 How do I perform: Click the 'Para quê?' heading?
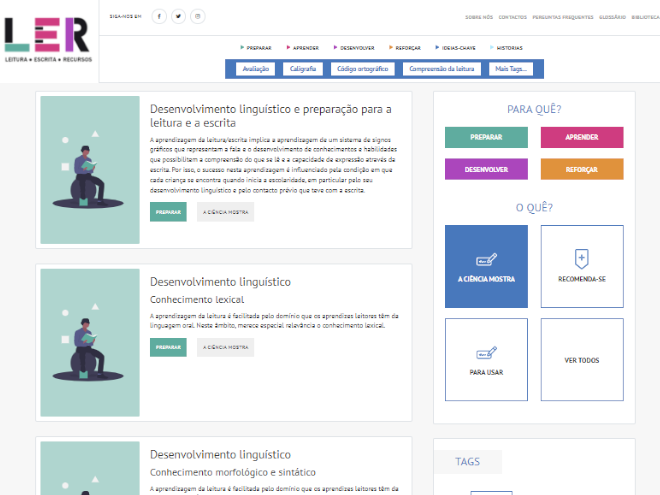534,109
